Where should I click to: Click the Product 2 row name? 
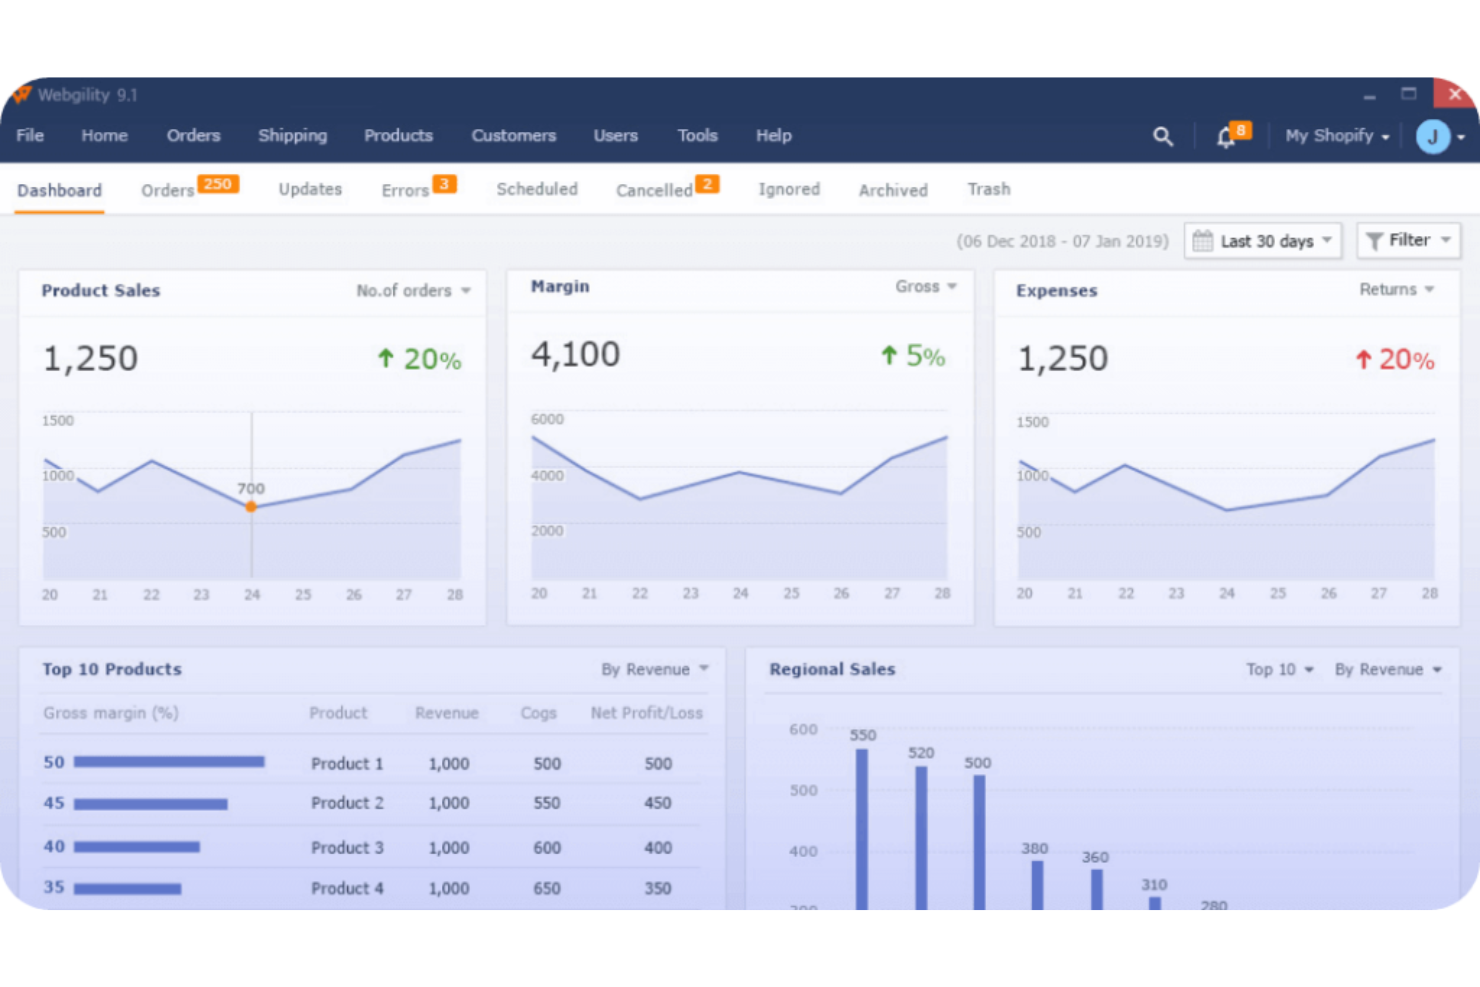(347, 803)
